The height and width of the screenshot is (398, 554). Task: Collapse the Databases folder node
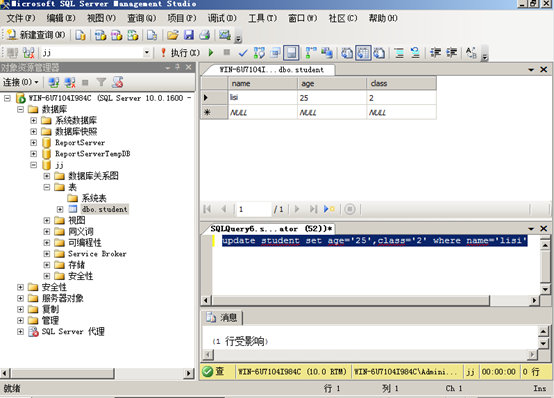(20, 109)
